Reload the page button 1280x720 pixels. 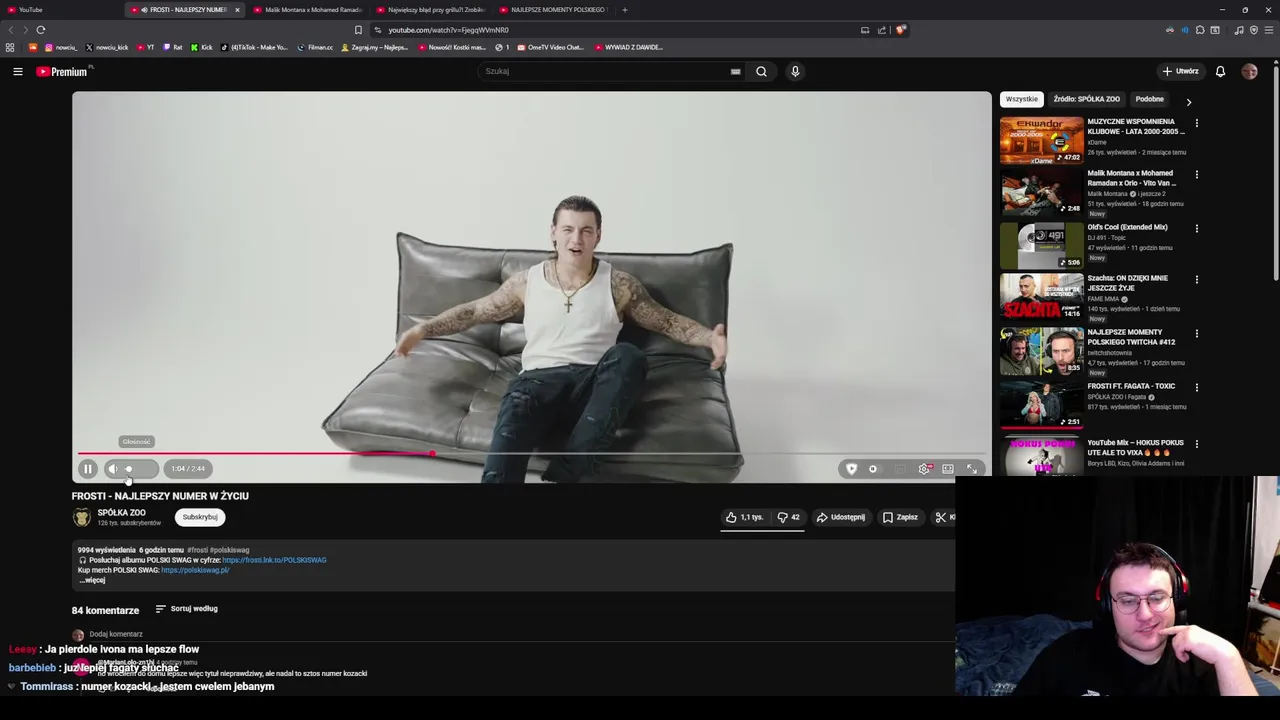tap(40, 30)
